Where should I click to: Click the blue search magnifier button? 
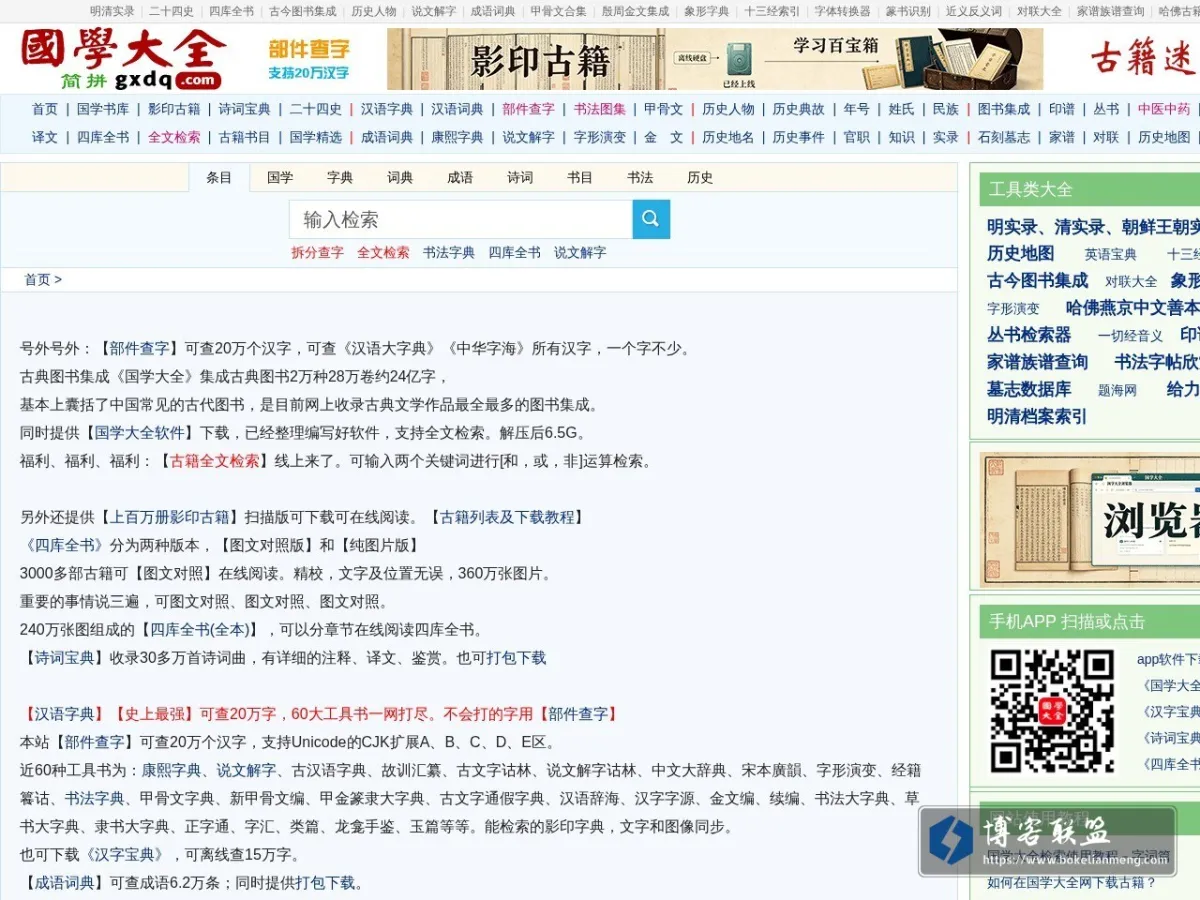pyautogui.click(x=651, y=219)
